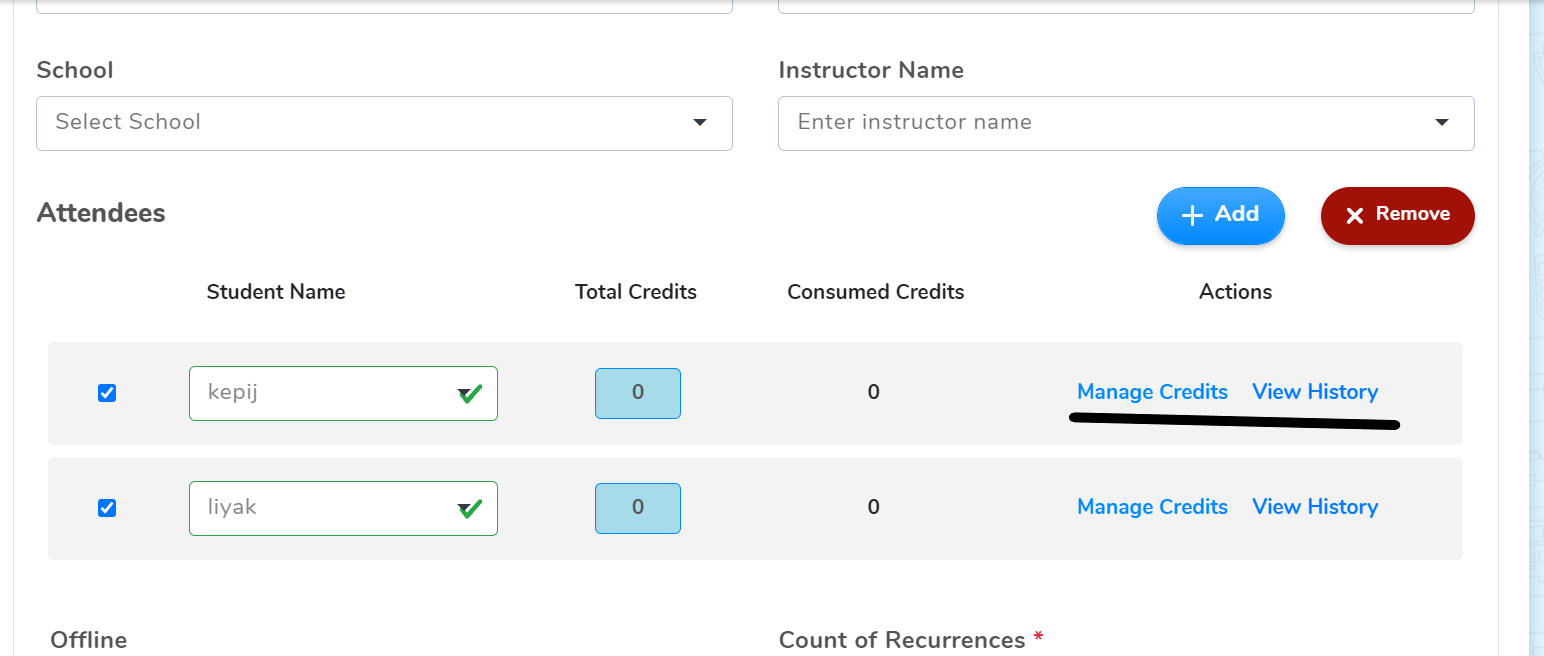This screenshot has width=1544, height=656.
Task: Open Manage Credits for liyak
Action: (x=1152, y=507)
